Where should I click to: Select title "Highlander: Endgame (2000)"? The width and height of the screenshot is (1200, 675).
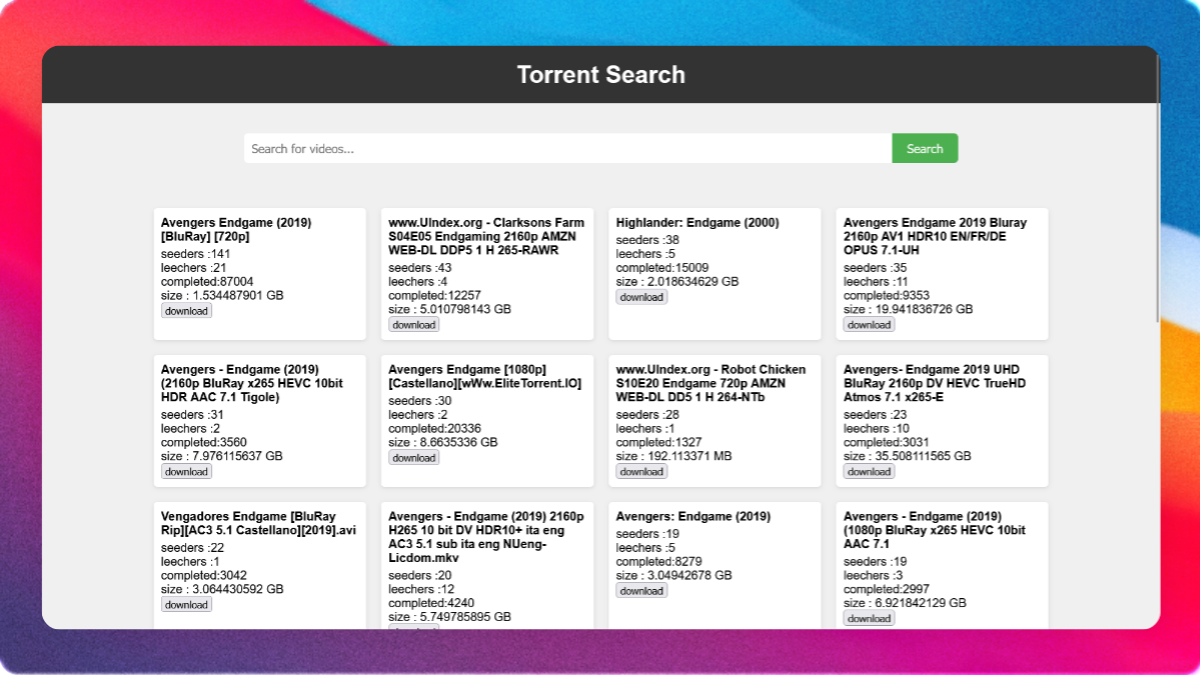(x=697, y=223)
